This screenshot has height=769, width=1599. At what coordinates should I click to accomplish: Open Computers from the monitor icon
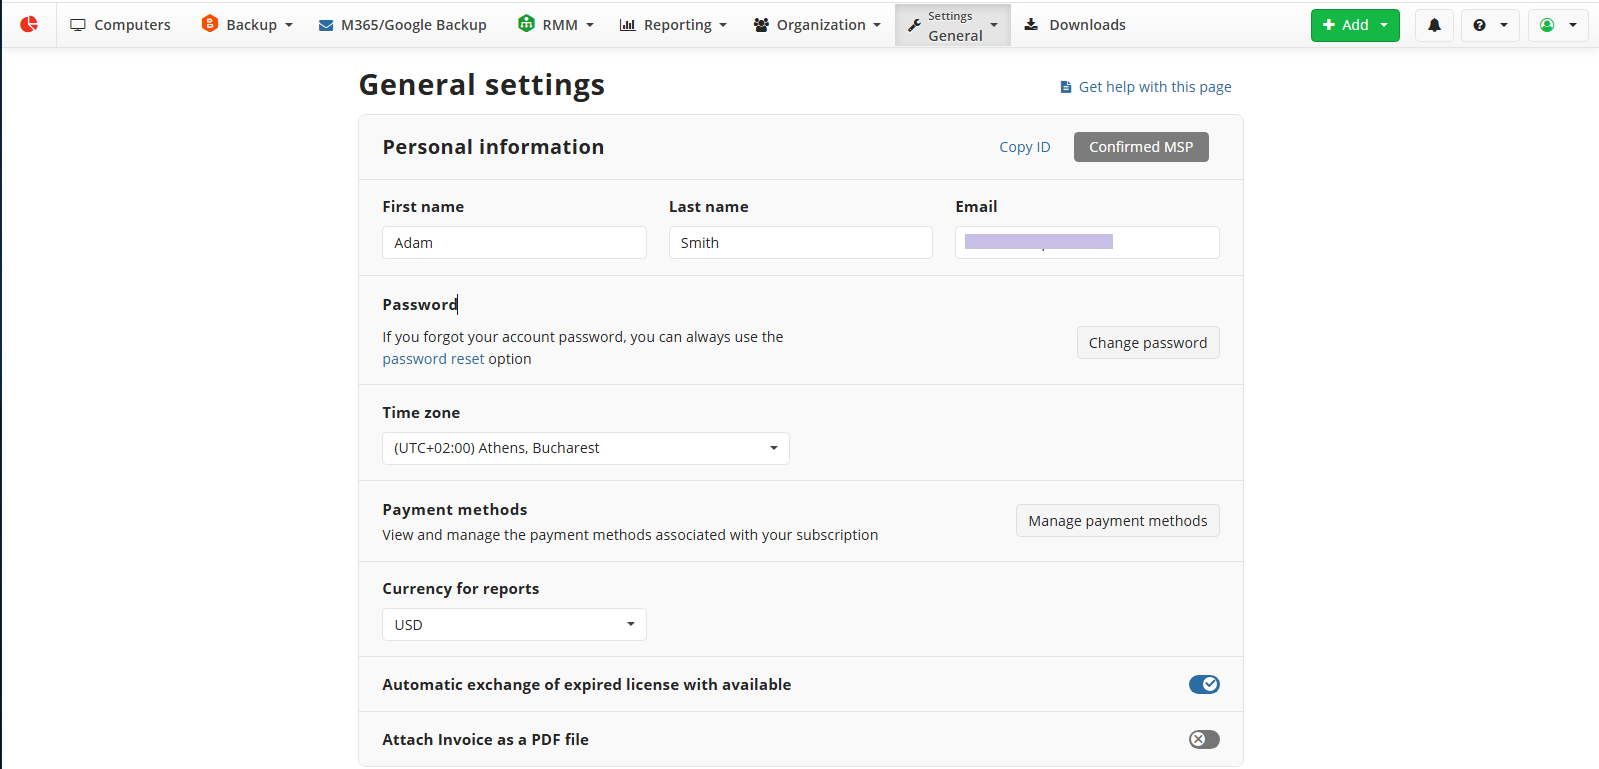78,25
